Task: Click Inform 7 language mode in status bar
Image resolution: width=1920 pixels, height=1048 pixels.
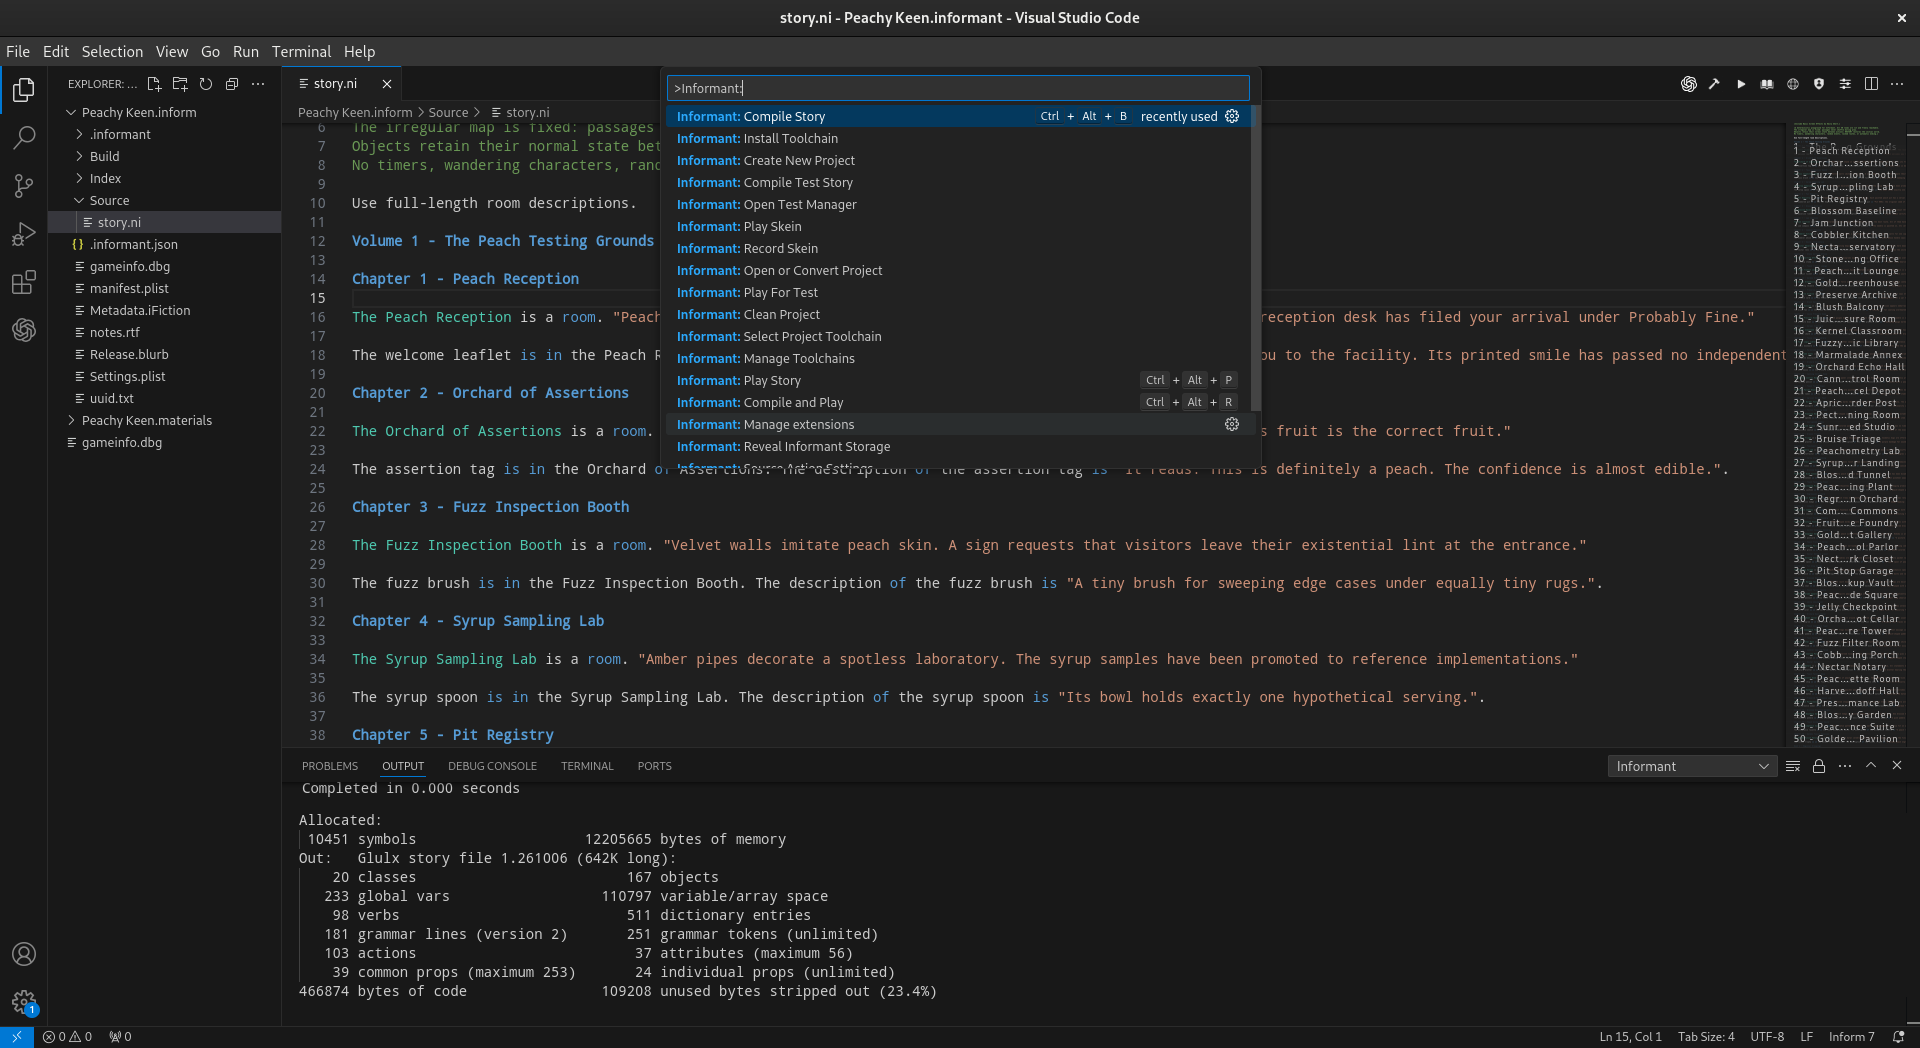Action: click(1851, 1037)
